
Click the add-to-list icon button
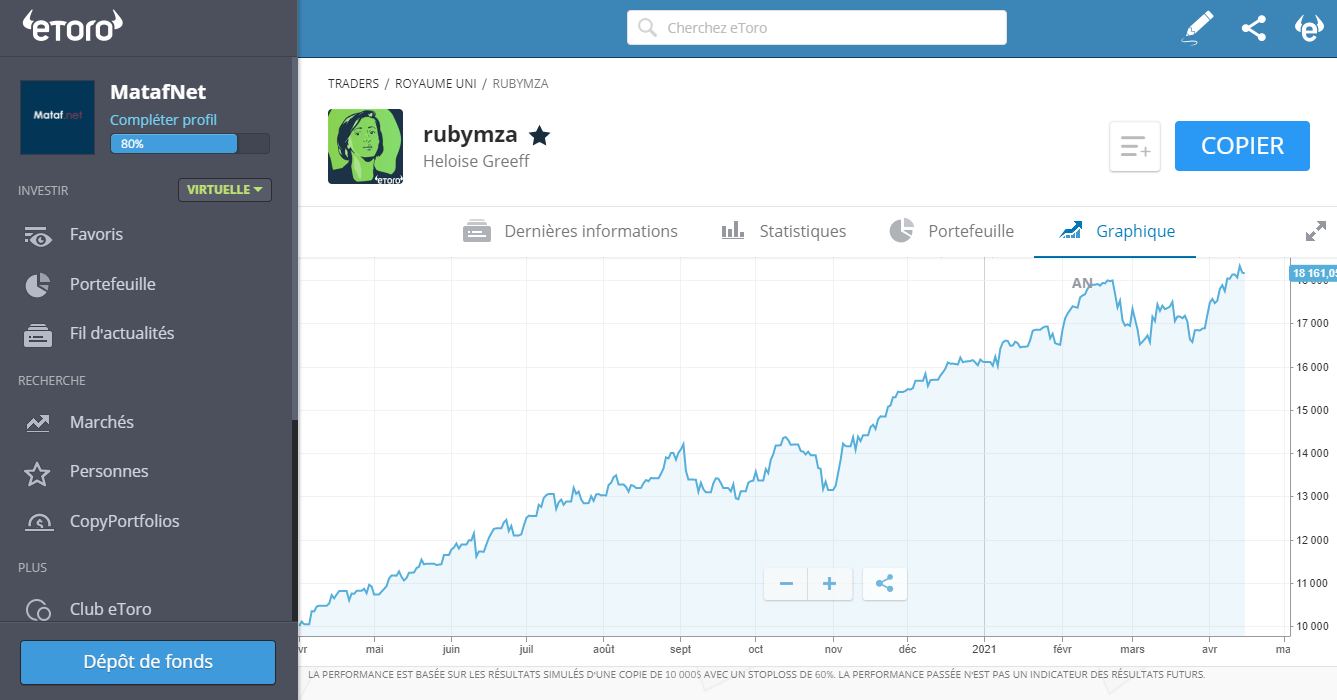point(1135,147)
